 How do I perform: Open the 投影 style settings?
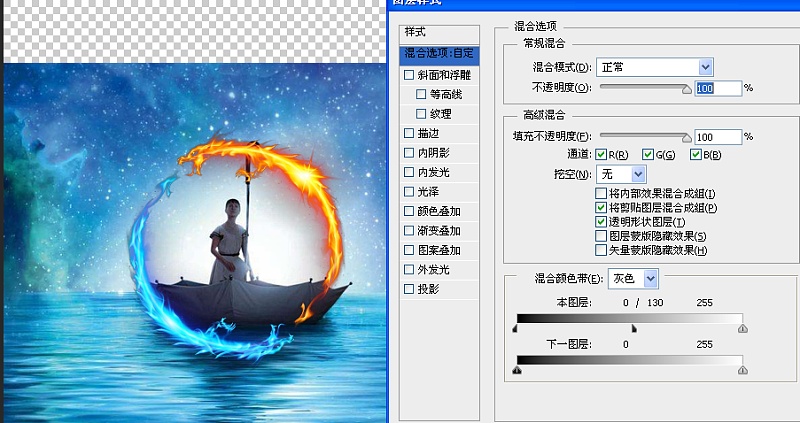pyautogui.click(x=429, y=290)
